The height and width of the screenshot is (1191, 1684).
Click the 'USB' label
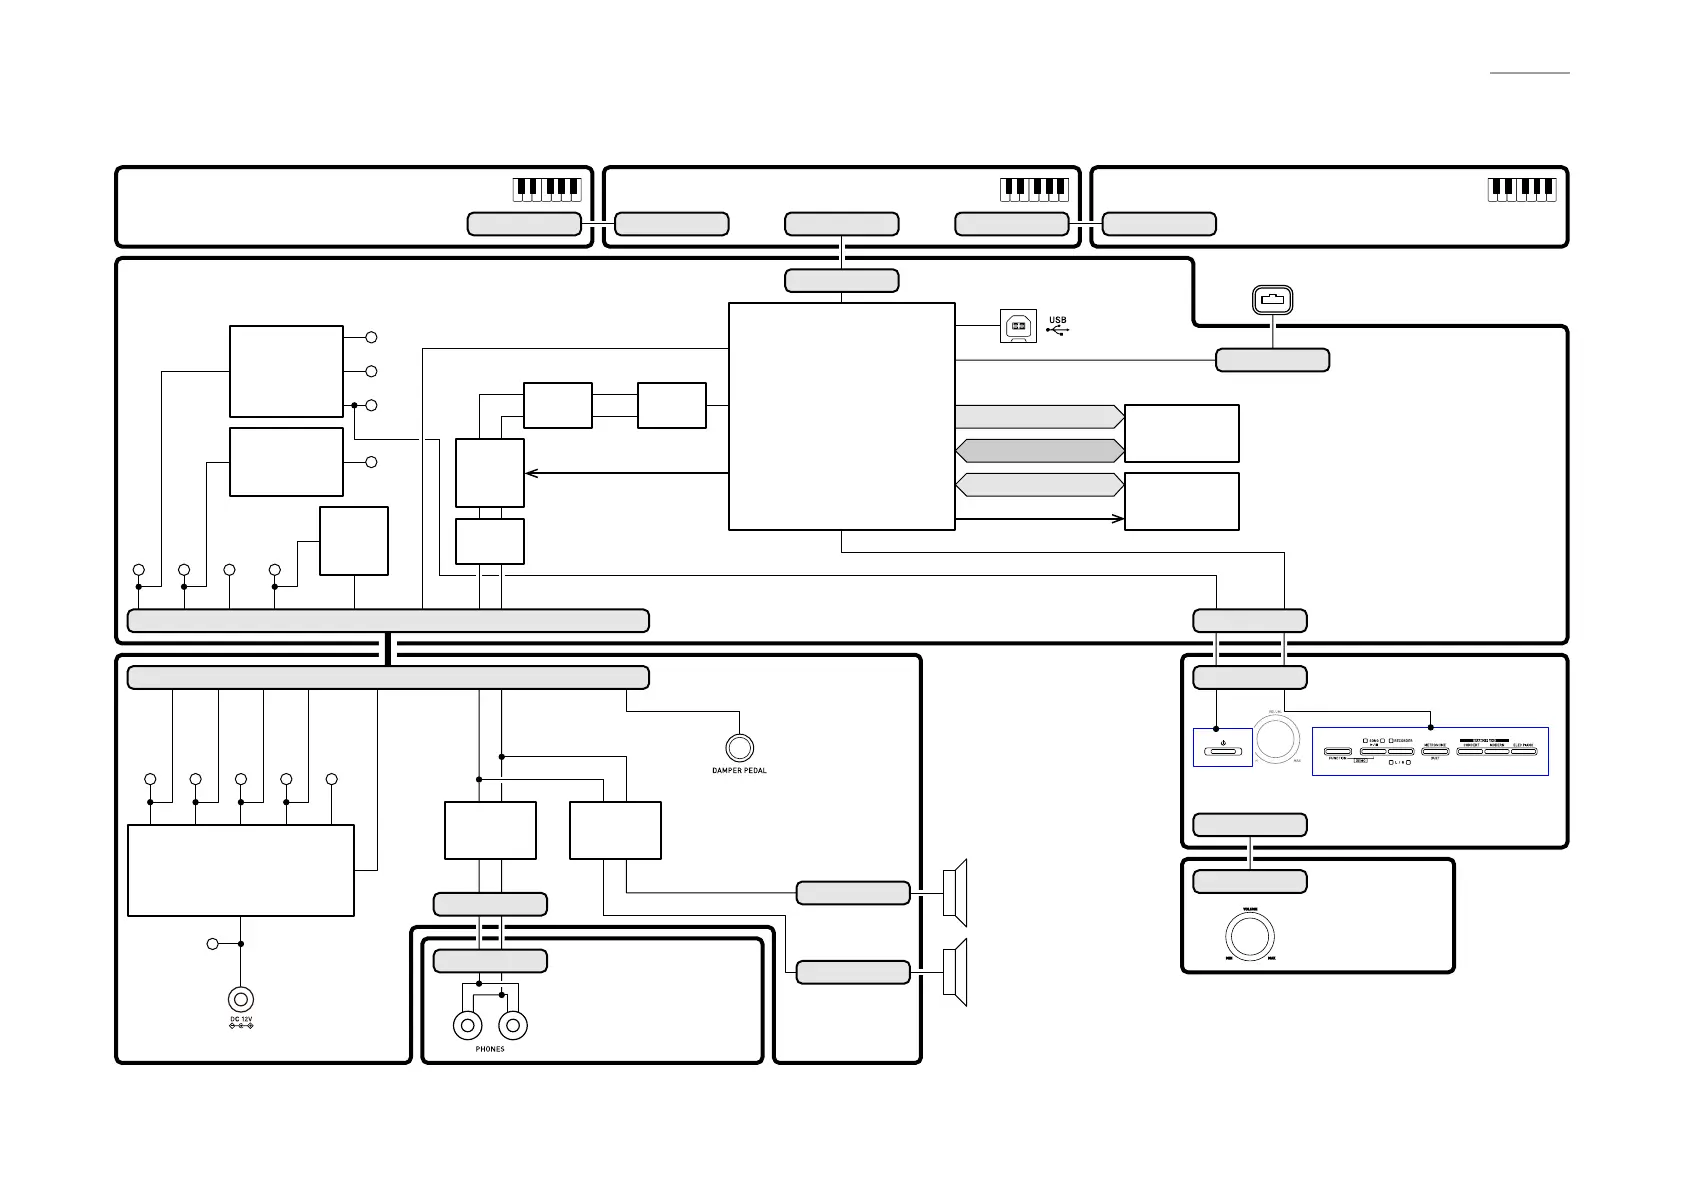pyautogui.click(x=1058, y=320)
